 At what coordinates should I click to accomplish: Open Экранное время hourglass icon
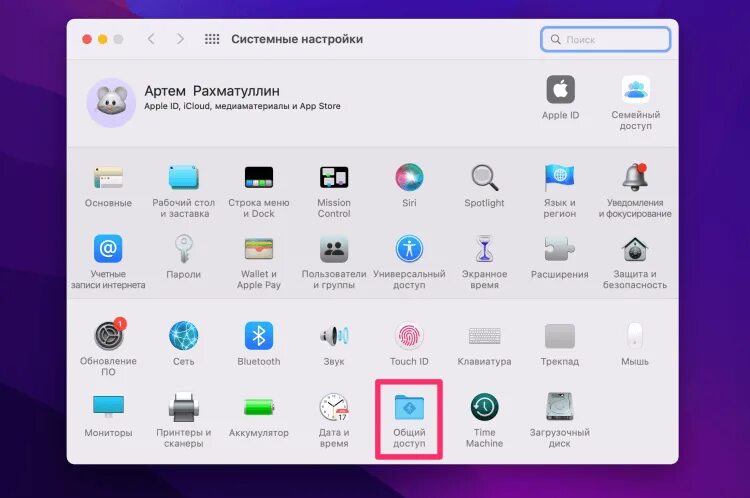coord(484,249)
